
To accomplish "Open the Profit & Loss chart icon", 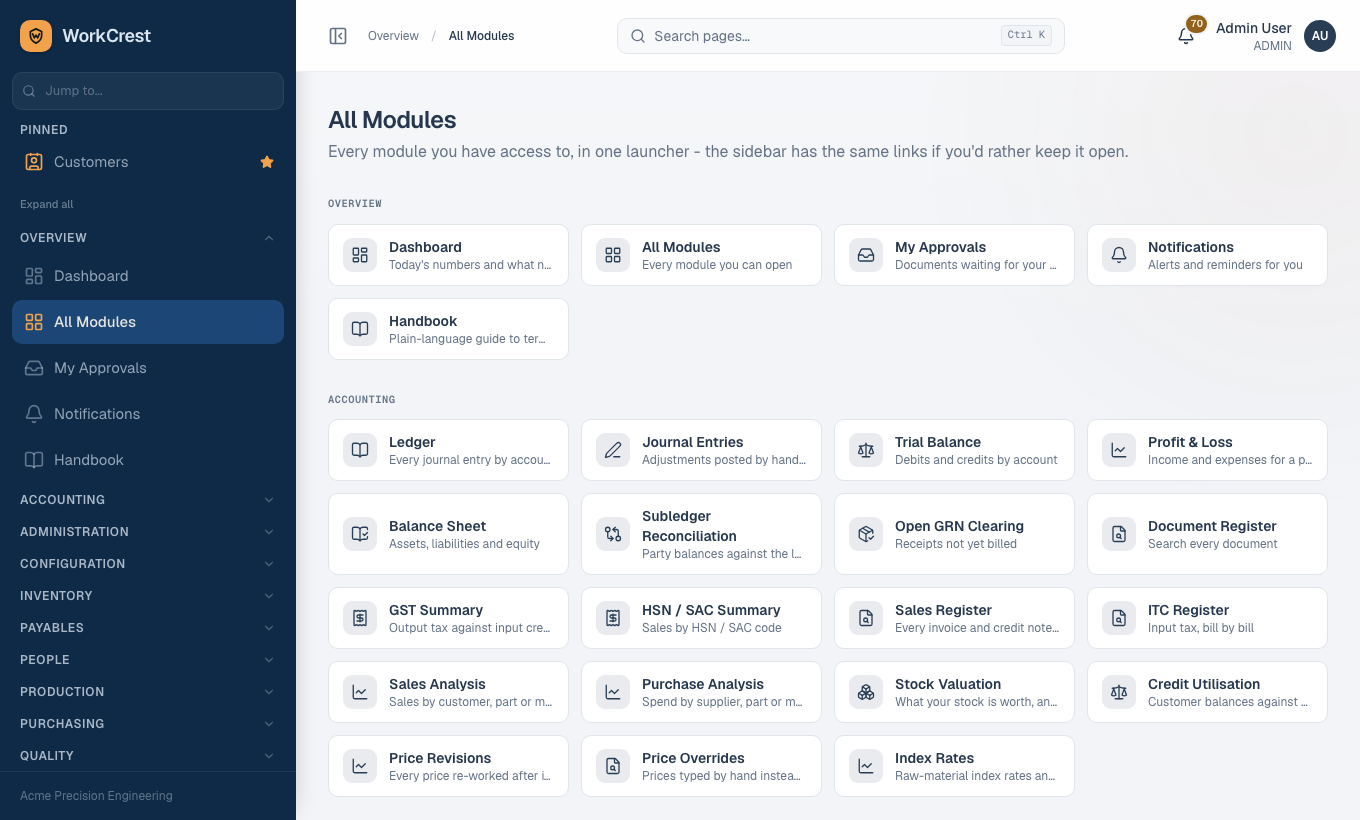I will (1119, 451).
